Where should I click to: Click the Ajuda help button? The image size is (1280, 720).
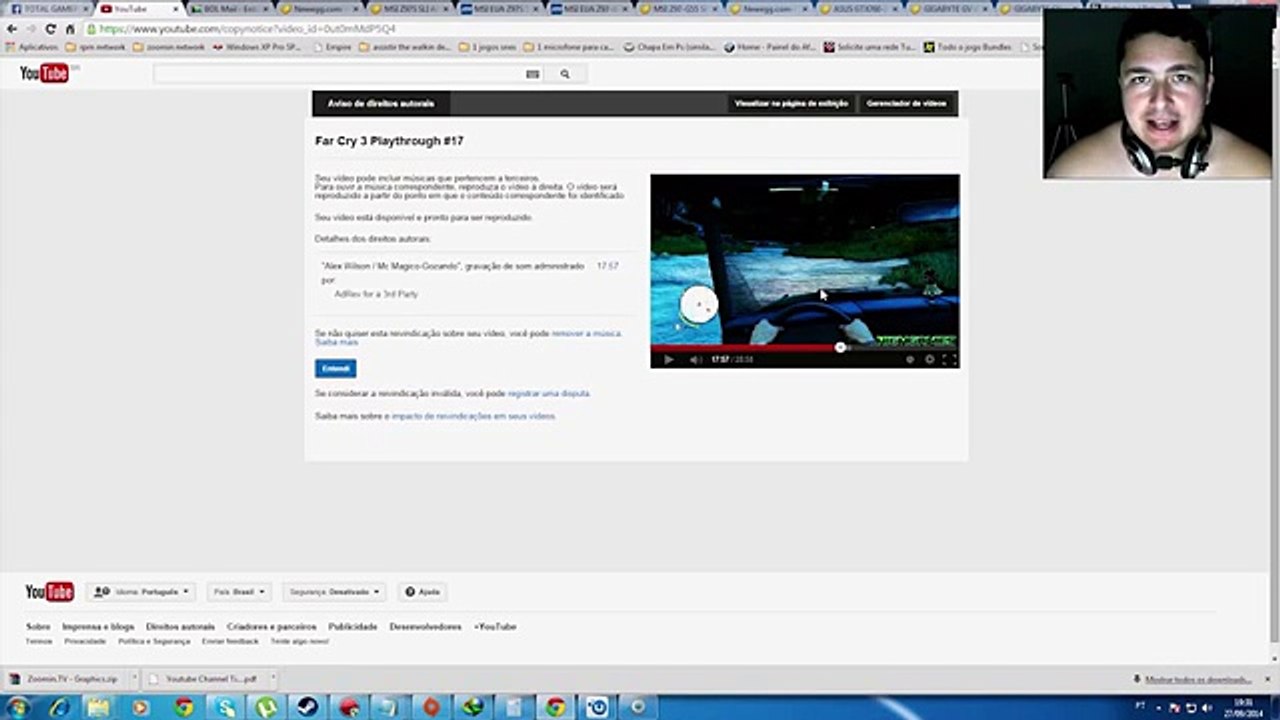click(422, 592)
